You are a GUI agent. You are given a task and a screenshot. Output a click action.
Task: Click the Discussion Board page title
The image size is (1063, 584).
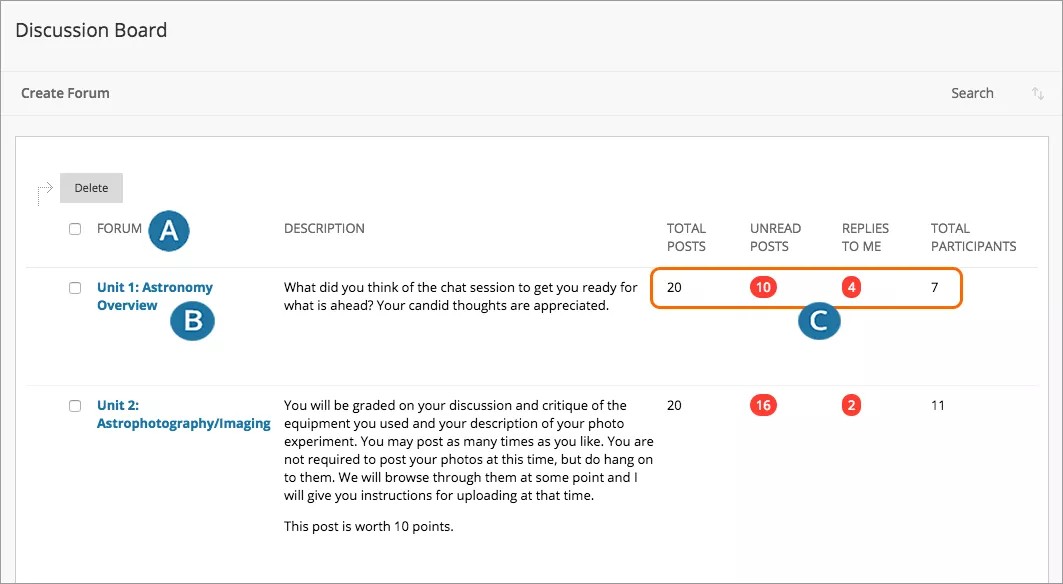[91, 30]
